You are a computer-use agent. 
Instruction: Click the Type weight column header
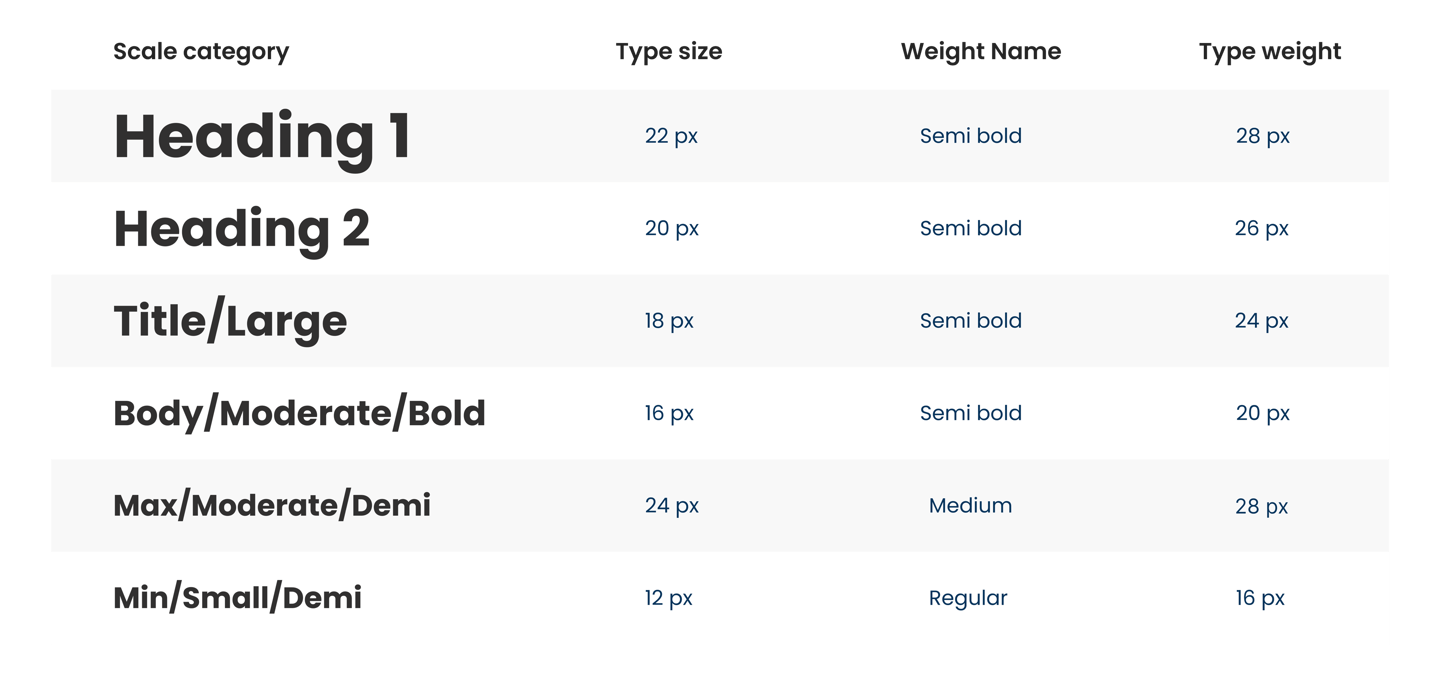(x=1270, y=52)
